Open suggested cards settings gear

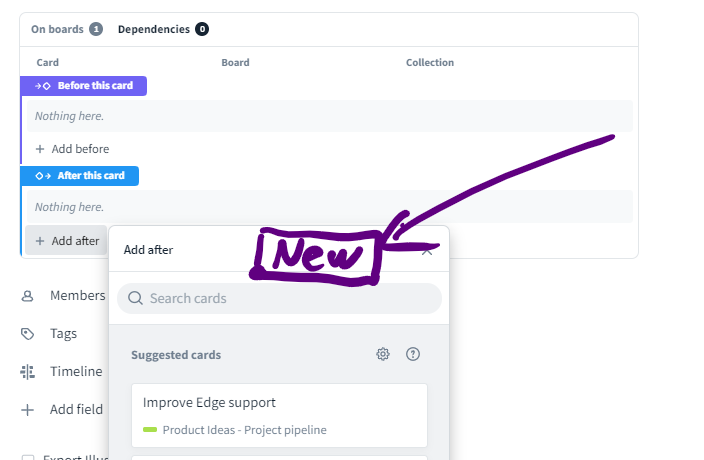[x=383, y=354]
